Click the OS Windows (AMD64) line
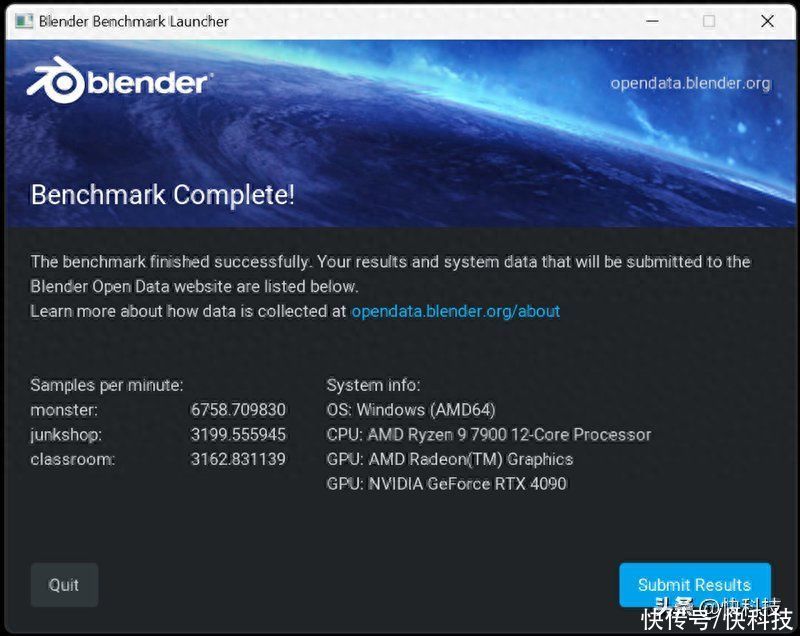The height and width of the screenshot is (636, 800). [411, 410]
